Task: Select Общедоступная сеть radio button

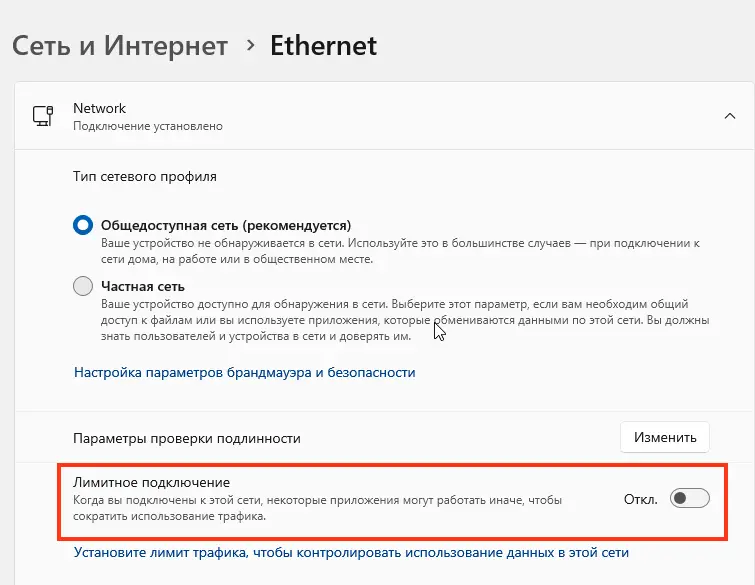Action: coord(83,225)
